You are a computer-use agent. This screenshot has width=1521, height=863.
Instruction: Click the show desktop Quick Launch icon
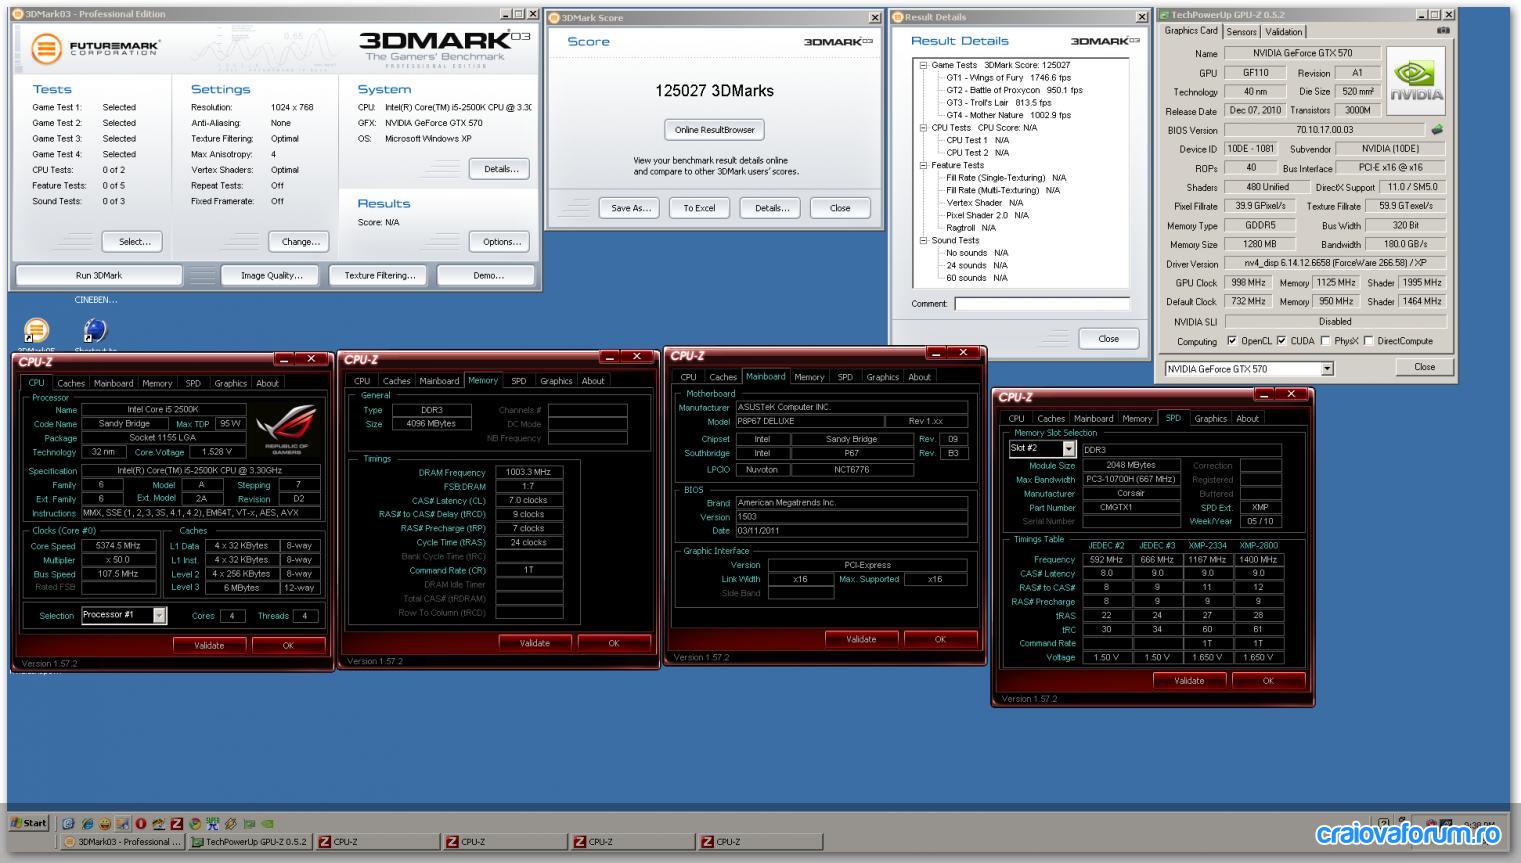coord(122,824)
